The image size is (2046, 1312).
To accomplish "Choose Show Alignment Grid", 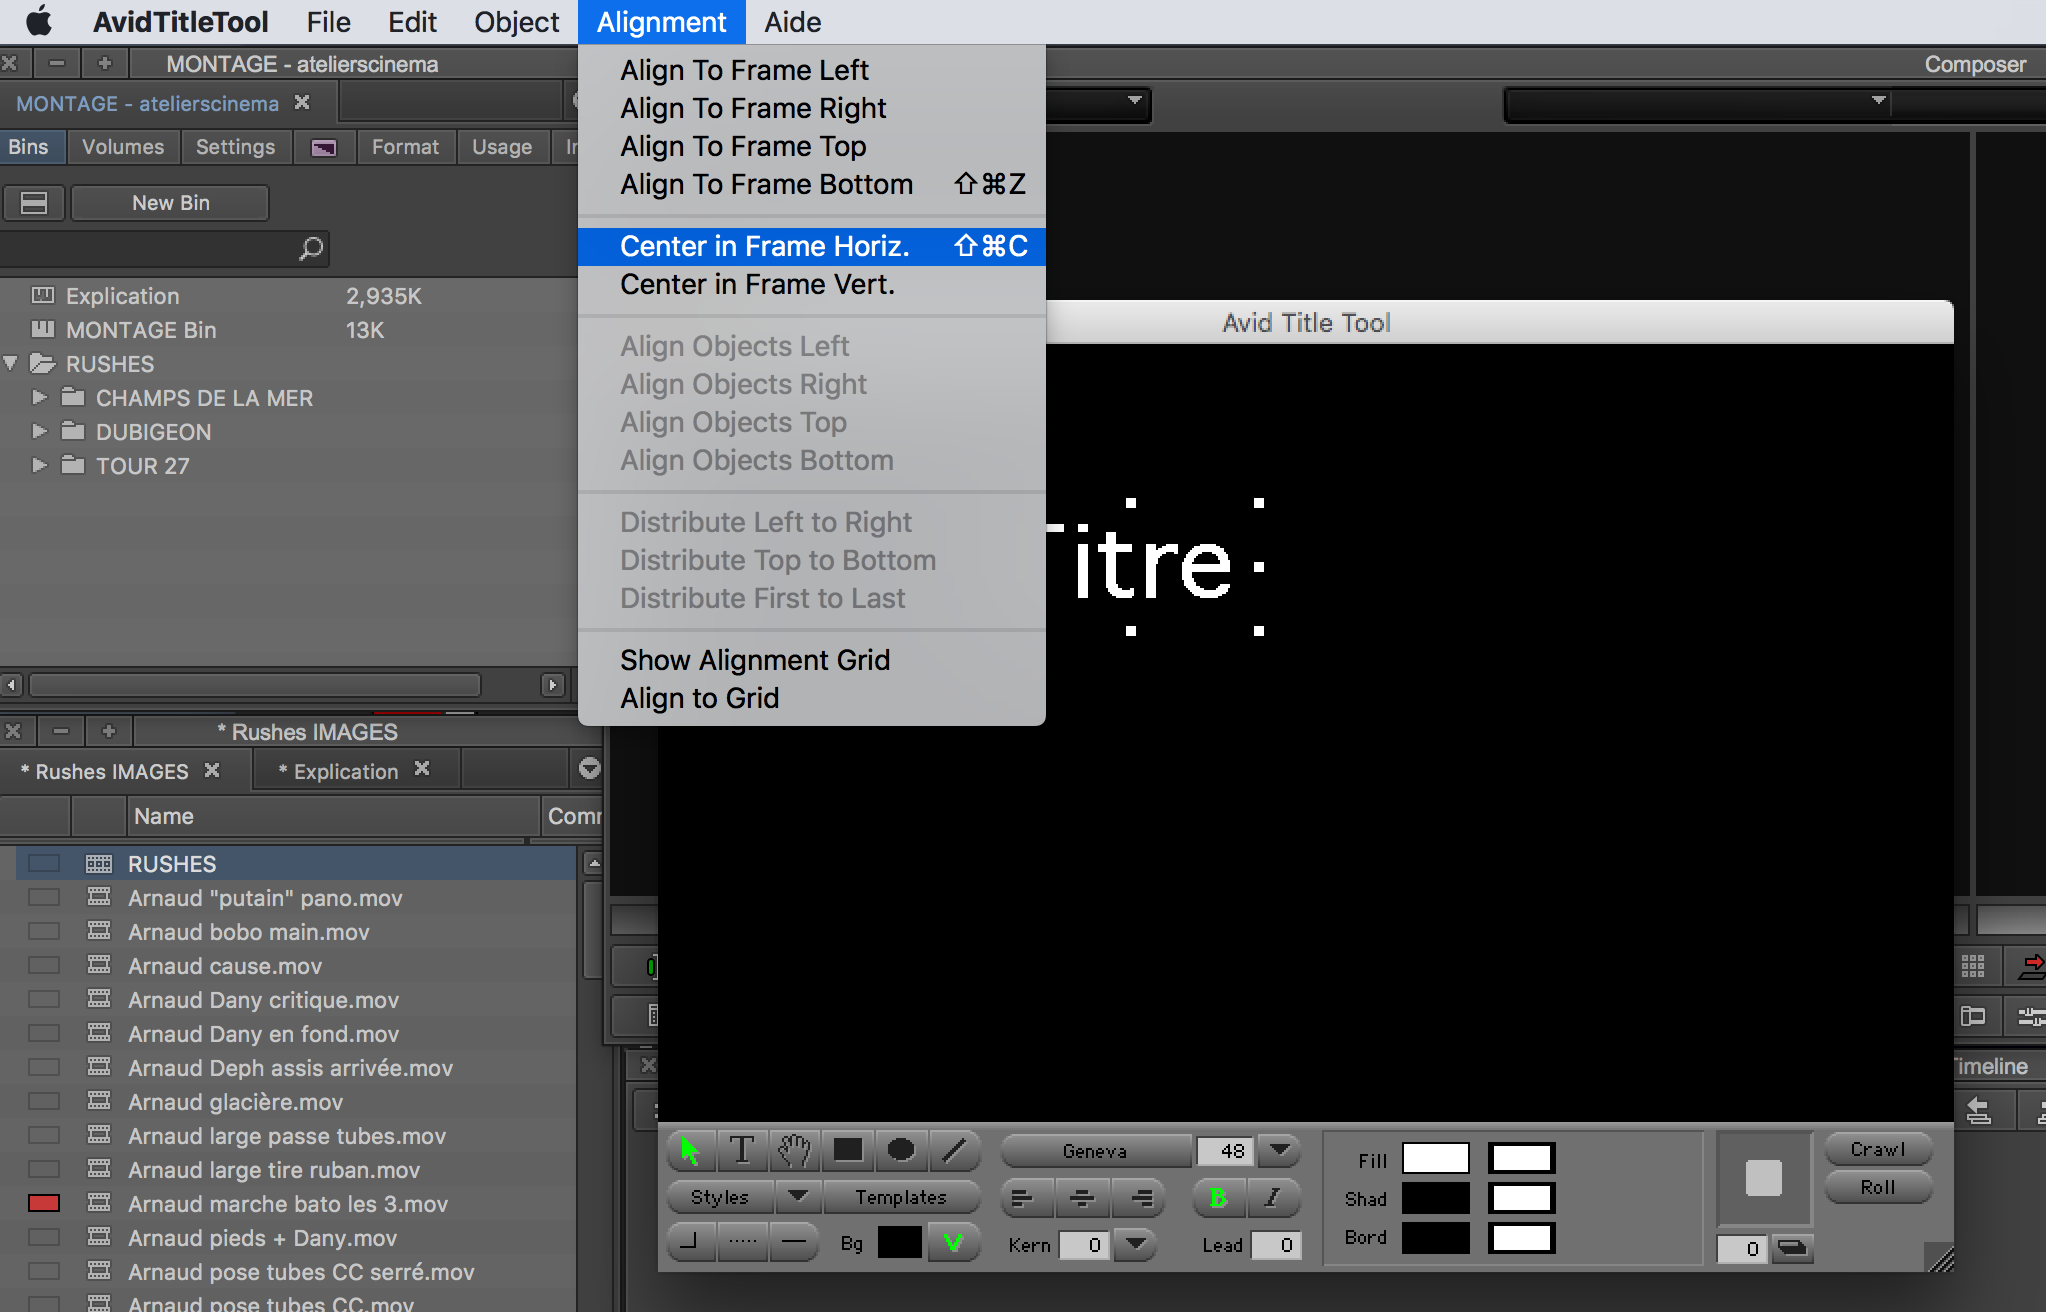I will click(x=812, y=660).
